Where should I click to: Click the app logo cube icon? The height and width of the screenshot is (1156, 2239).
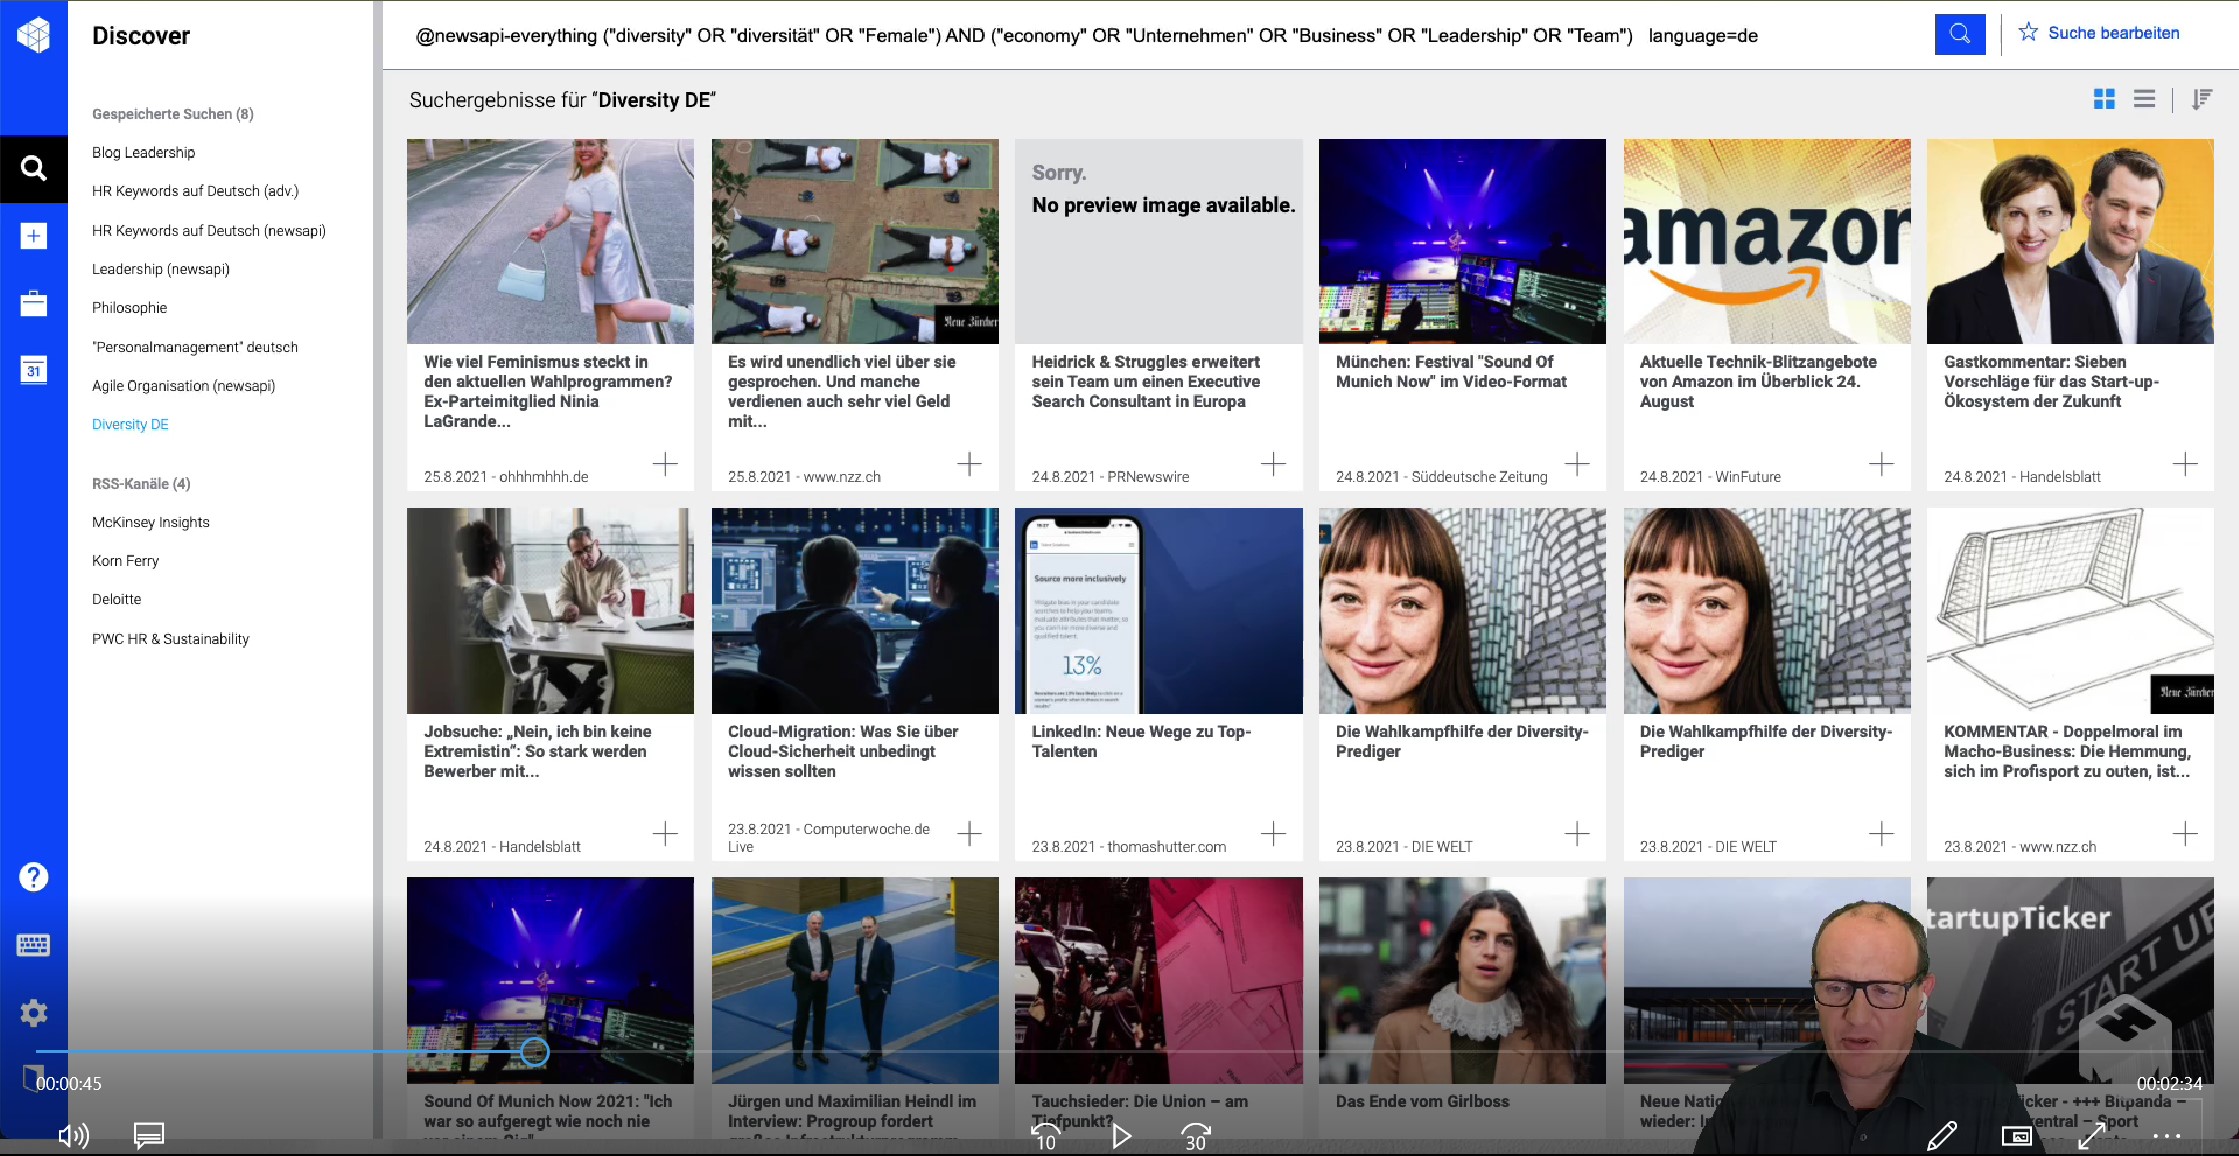(x=33, y=35)
